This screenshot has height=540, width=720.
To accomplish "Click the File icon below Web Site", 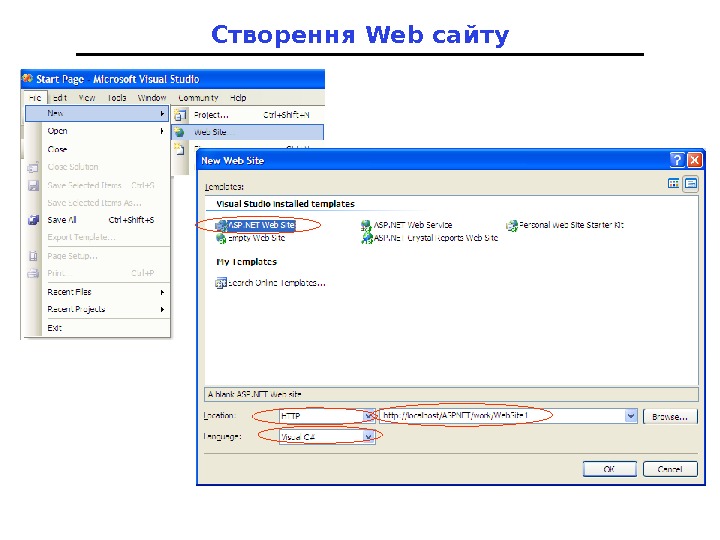I will click(x=179, y=149).
